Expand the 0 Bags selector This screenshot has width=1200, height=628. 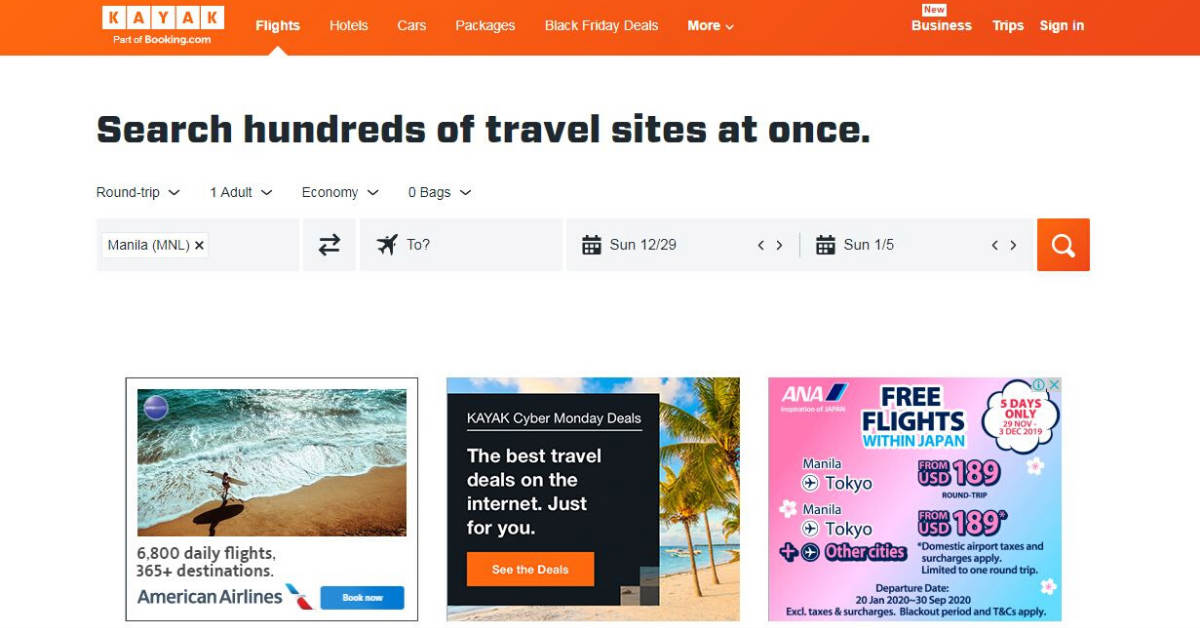[439, 192]
